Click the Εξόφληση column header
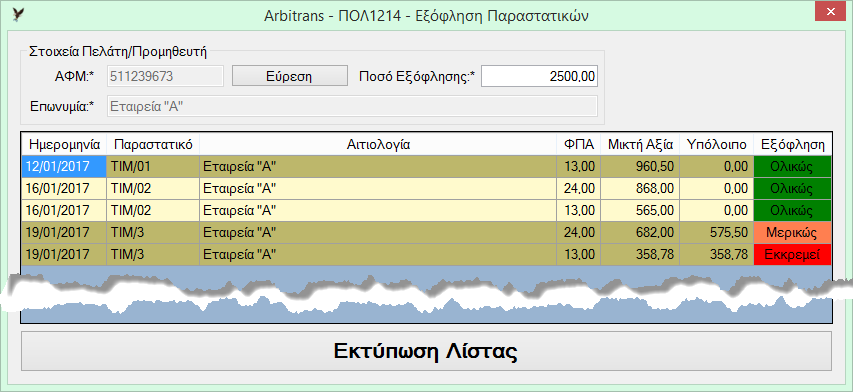Viewport: 853px width, 392px height. (793, 145)
